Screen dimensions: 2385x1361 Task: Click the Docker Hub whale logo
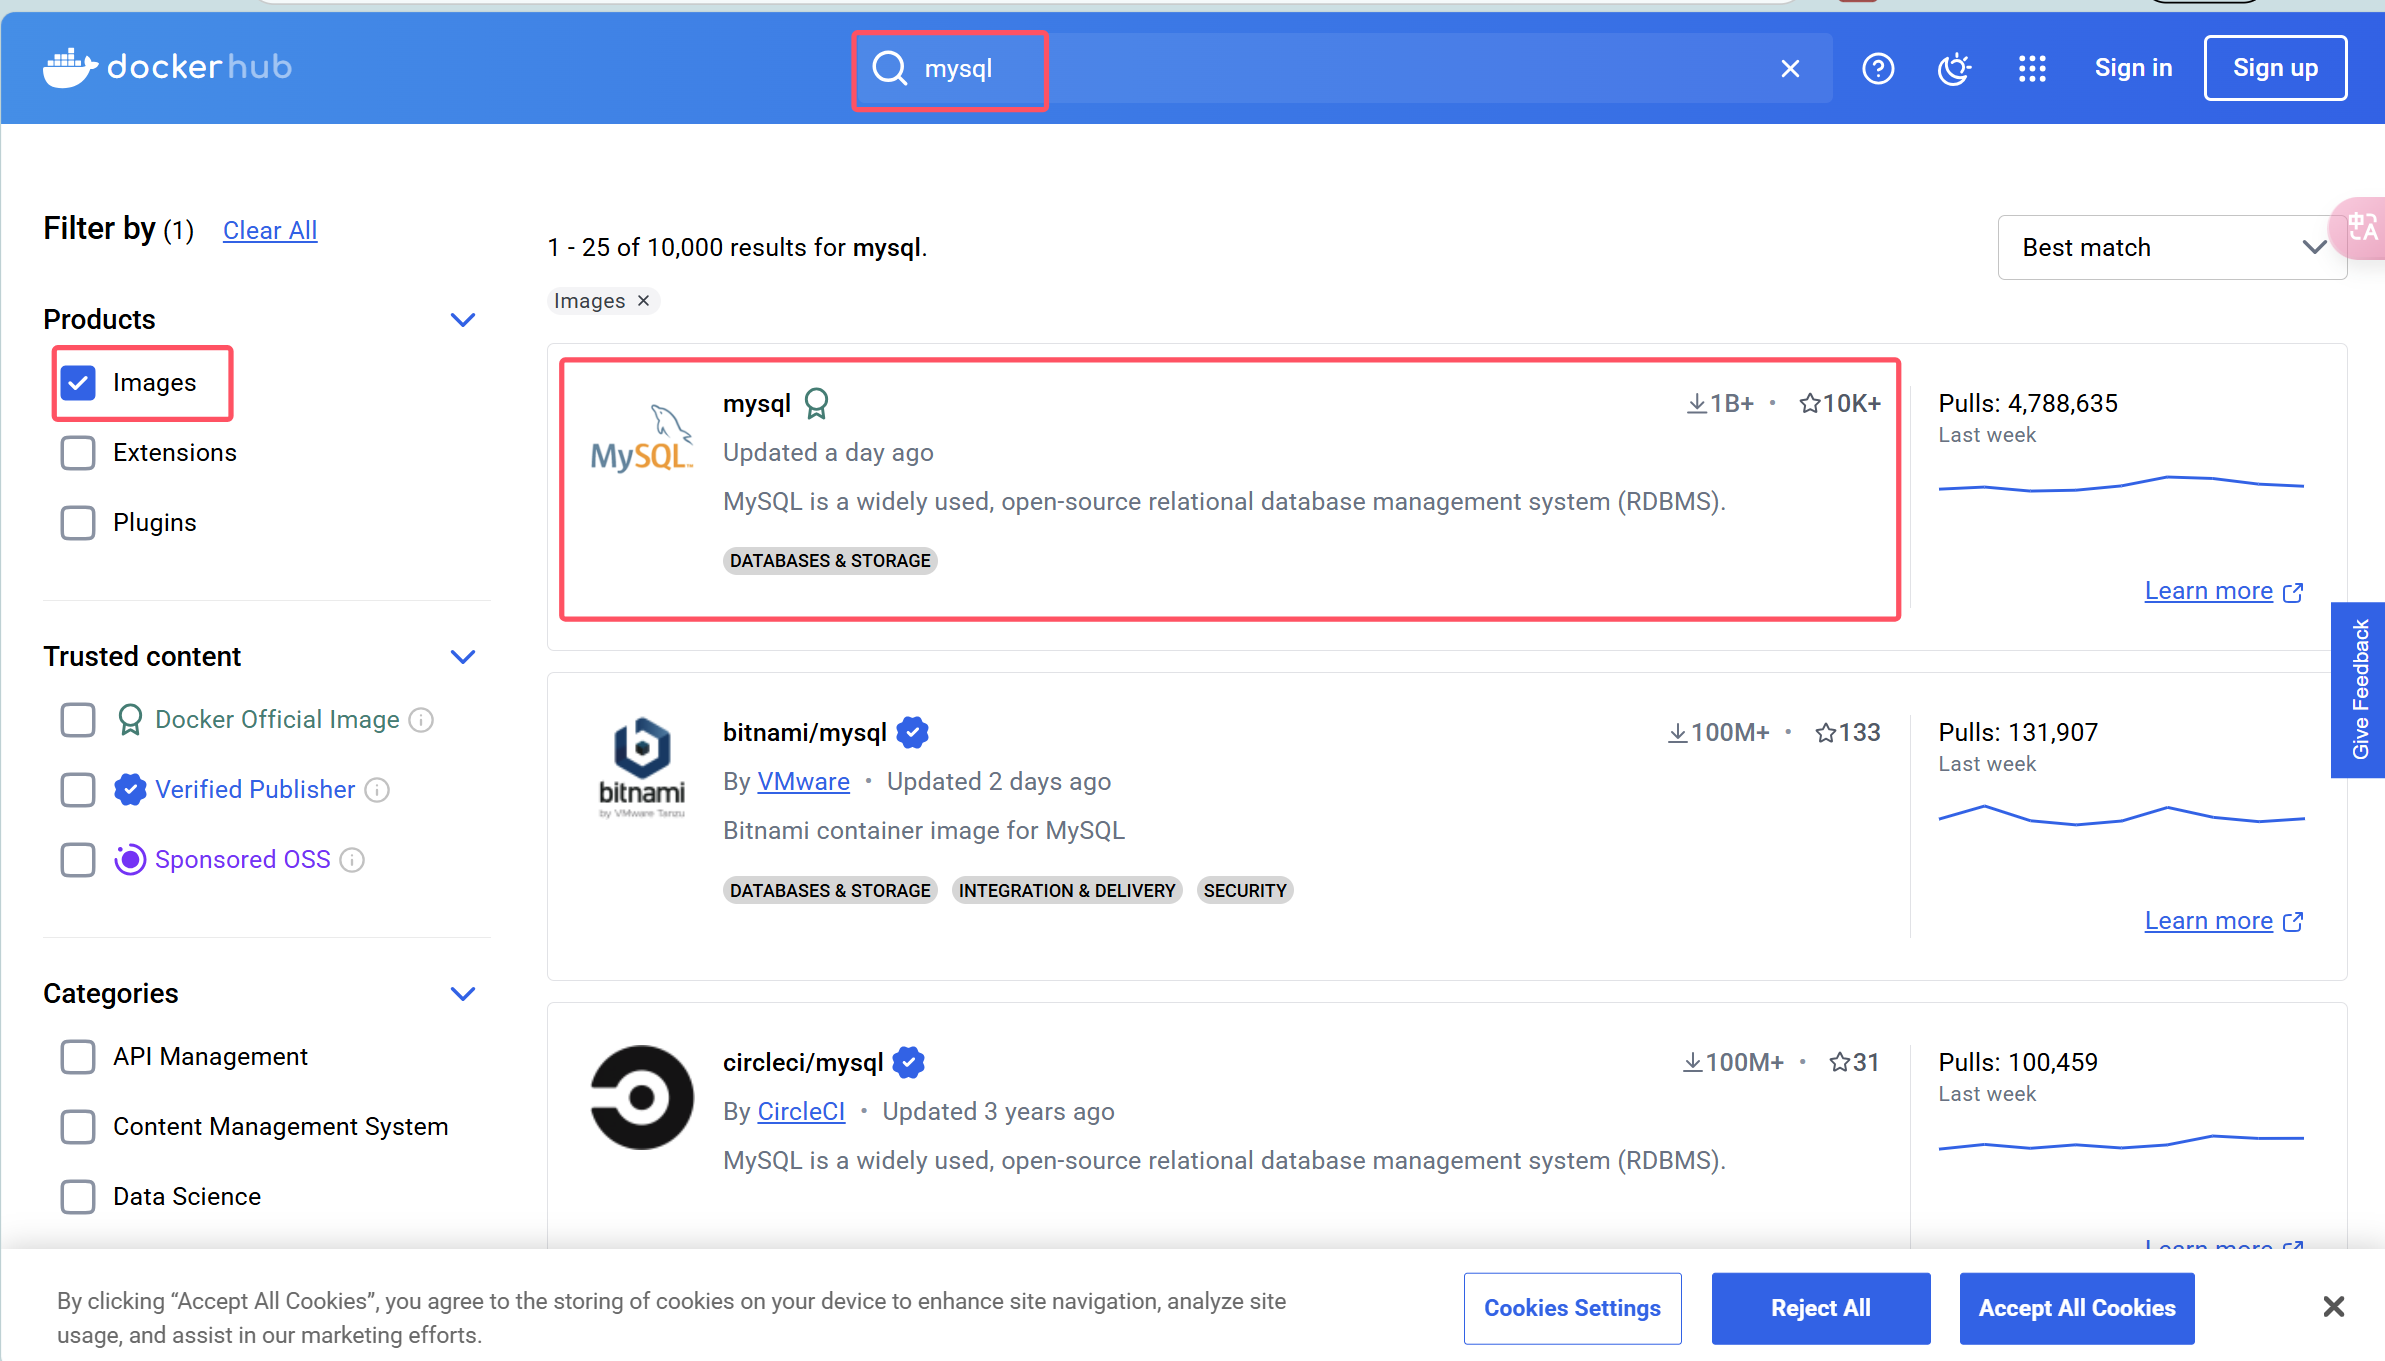(70, 68)
